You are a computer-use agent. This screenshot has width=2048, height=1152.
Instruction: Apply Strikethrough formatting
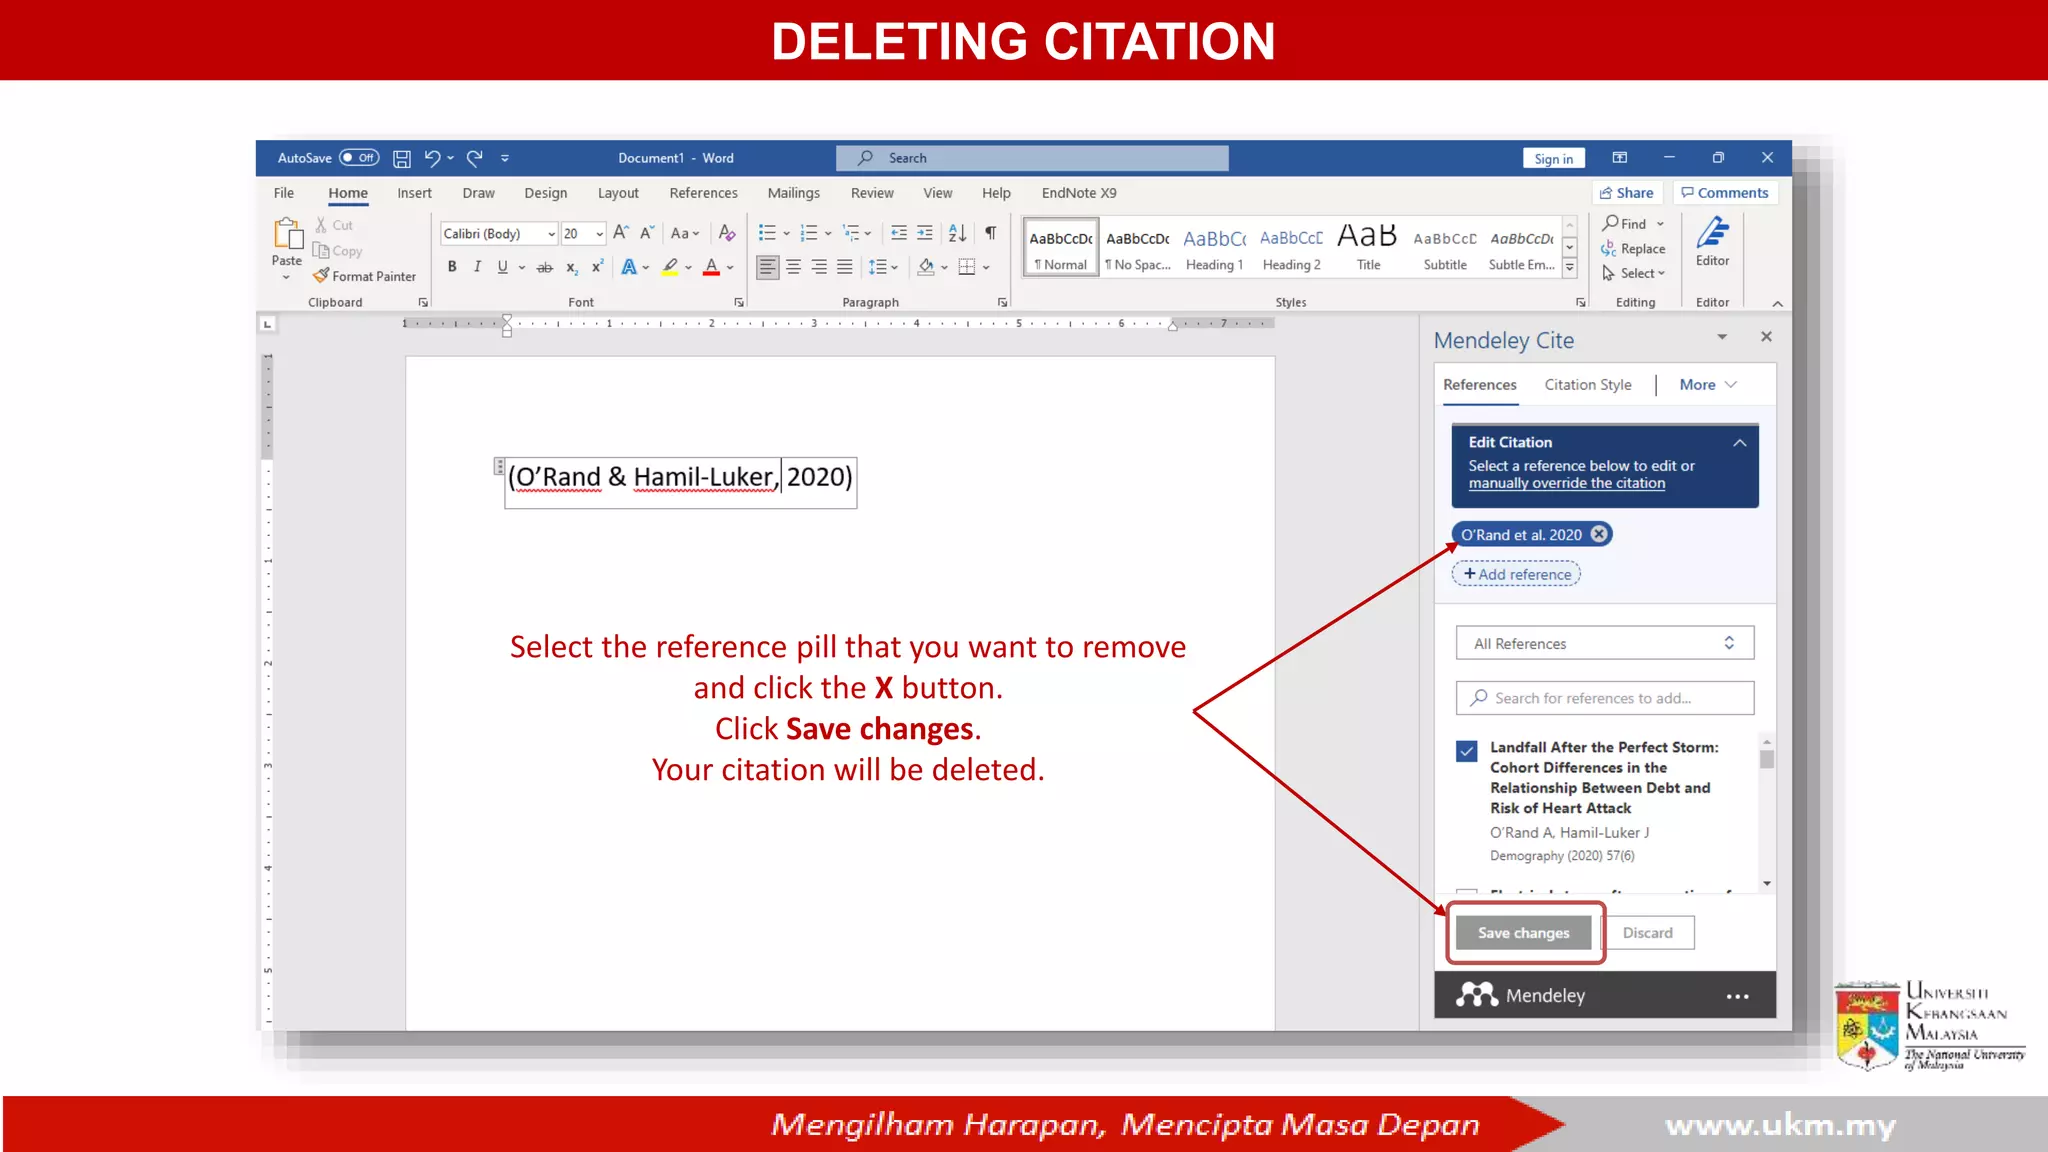coord(544,267)
